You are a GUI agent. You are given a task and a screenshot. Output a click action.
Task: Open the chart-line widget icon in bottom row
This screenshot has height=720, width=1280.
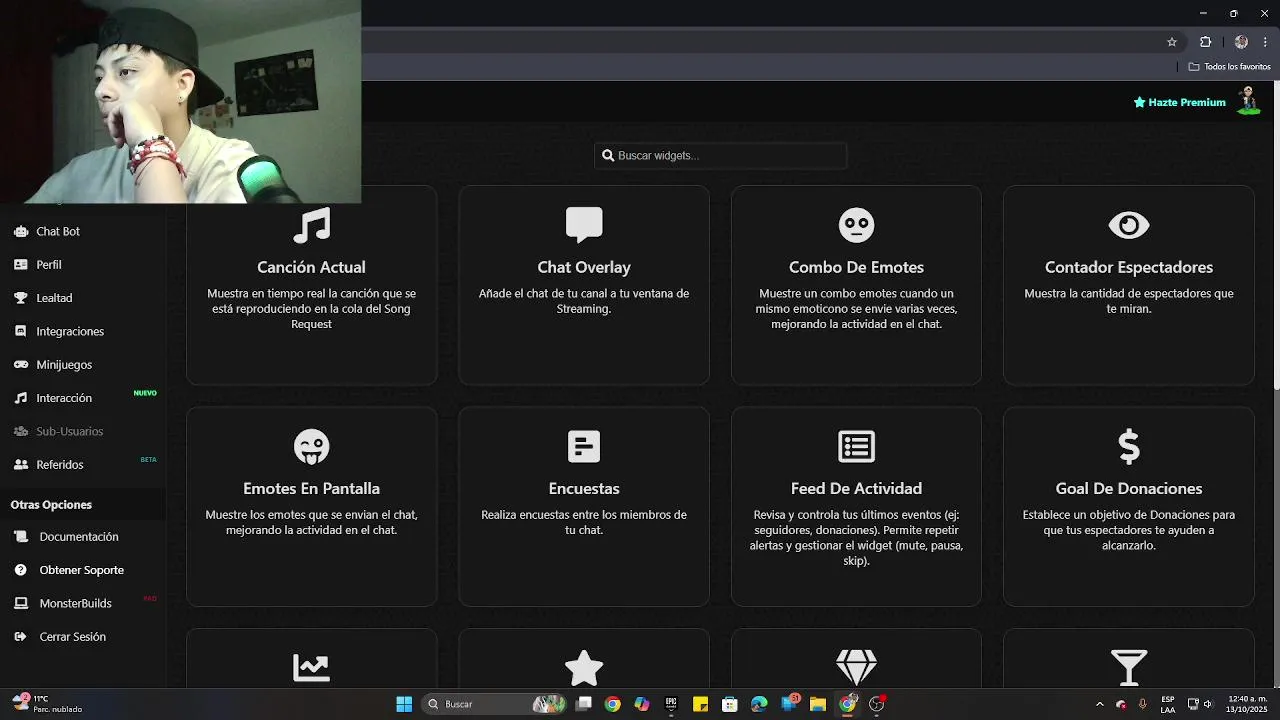(x=311, y=667)
